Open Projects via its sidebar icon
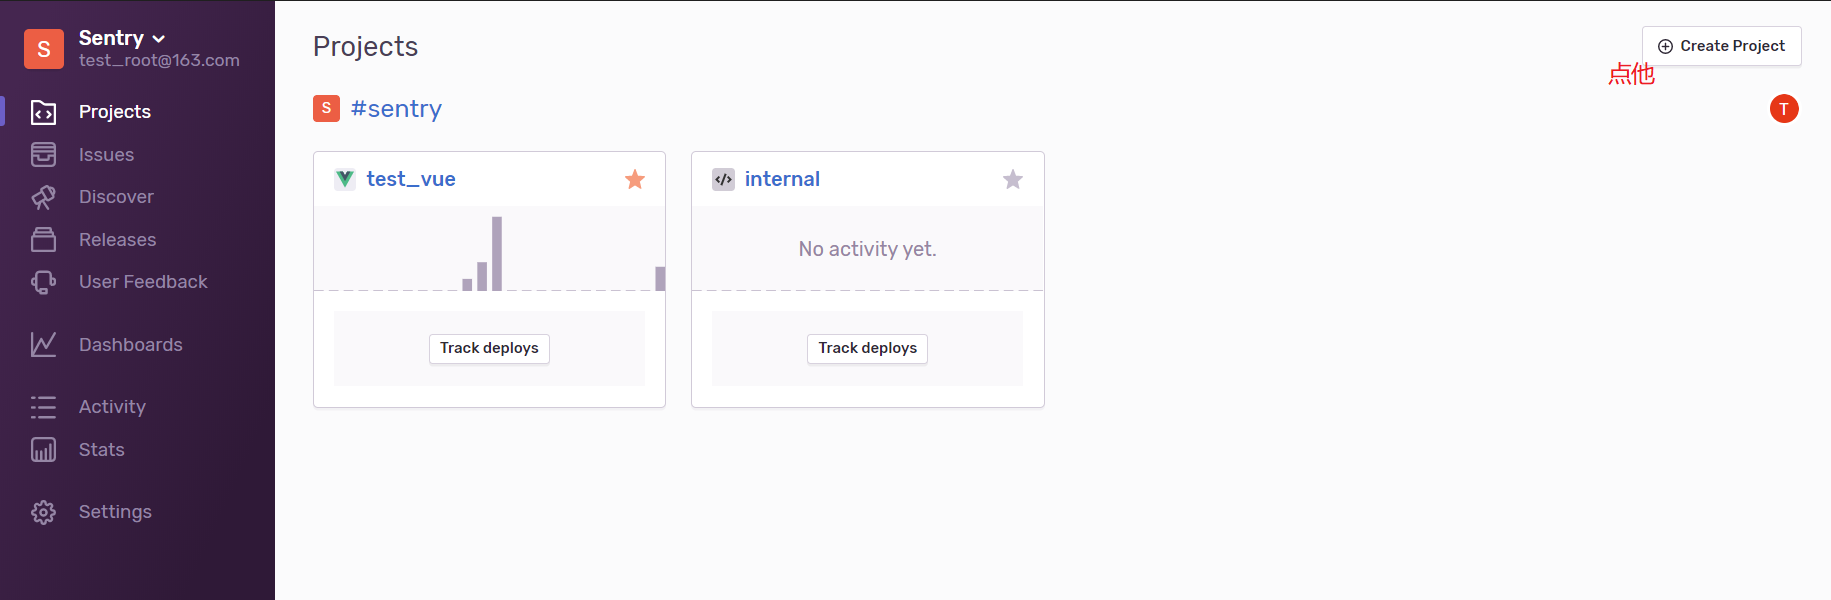Image resolution: width=1831 pixels, height=600 pixels. (x=43, y=112)
